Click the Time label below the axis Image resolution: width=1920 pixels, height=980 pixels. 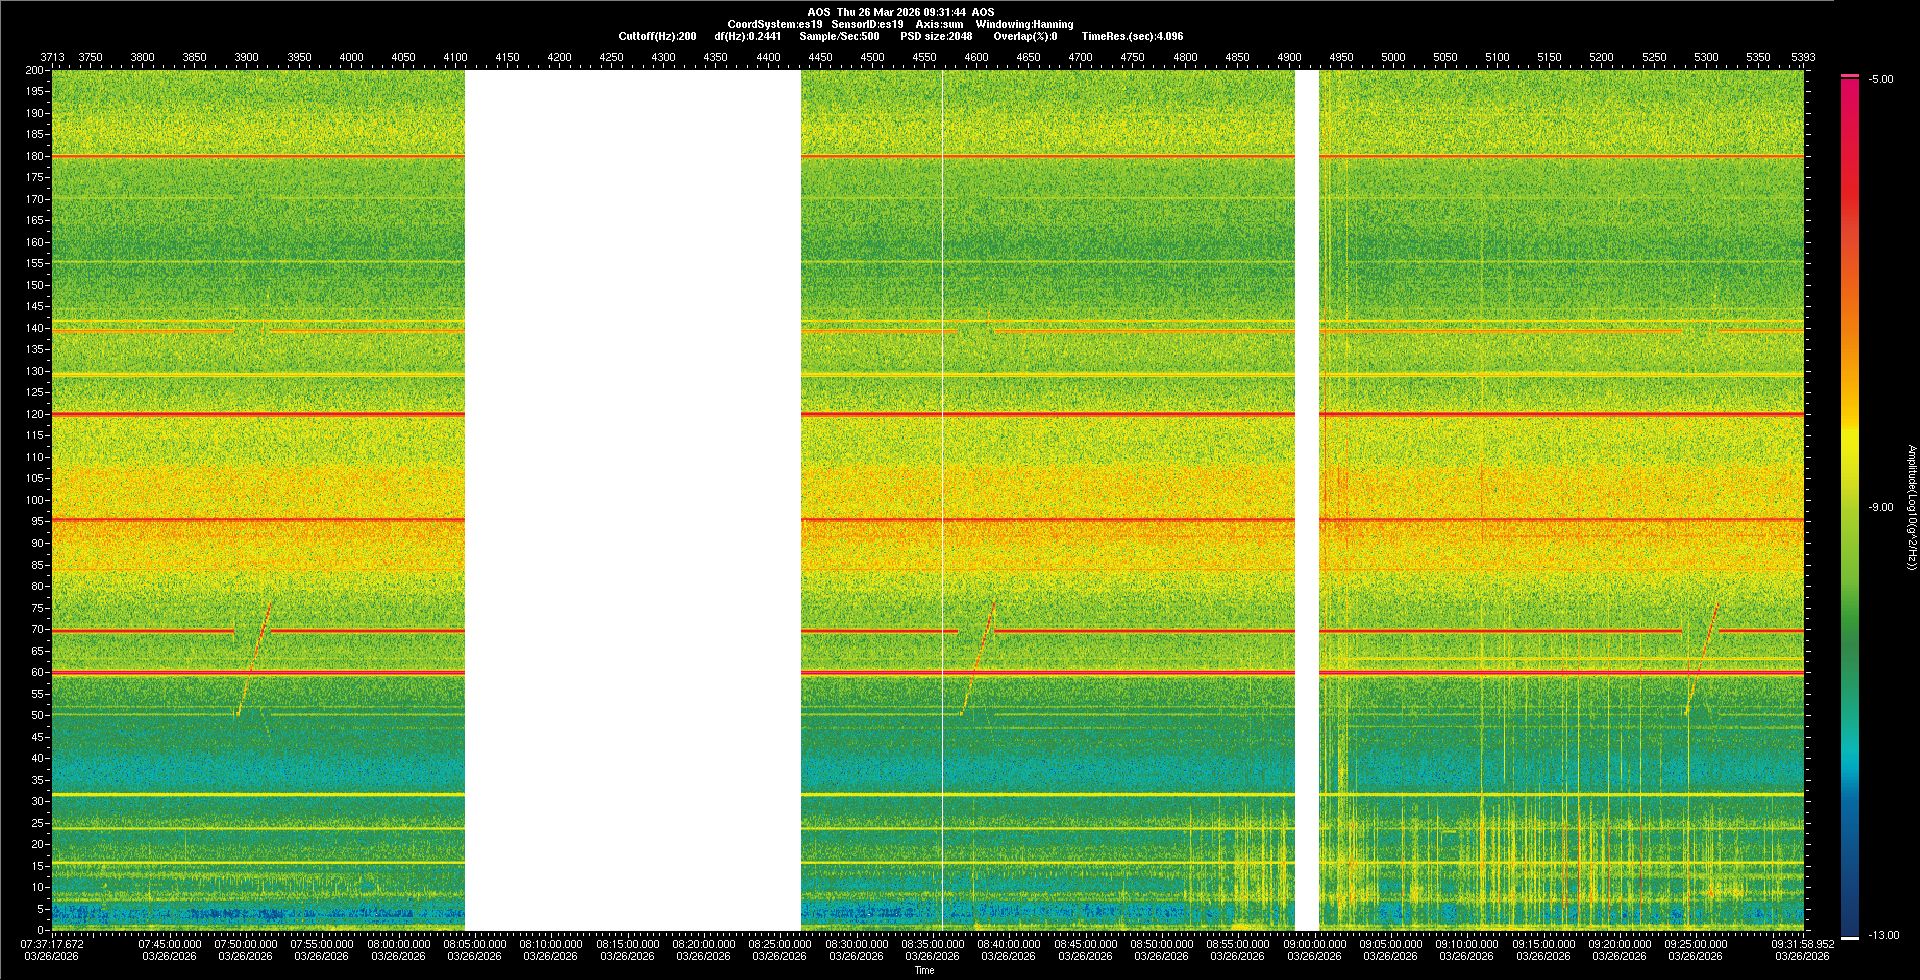924,970
